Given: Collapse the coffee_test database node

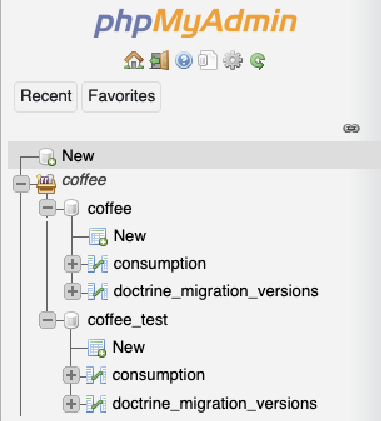Looking at the screenshot, I should (47, 320).
